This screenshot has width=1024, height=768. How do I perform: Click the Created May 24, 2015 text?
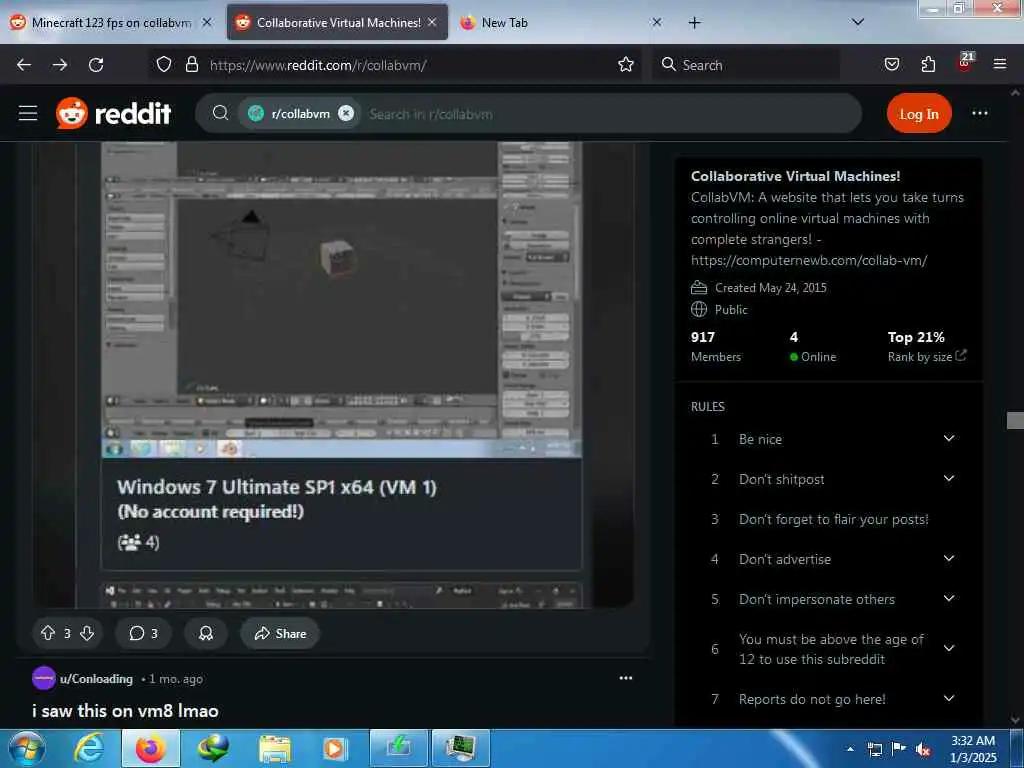(771, 287)
